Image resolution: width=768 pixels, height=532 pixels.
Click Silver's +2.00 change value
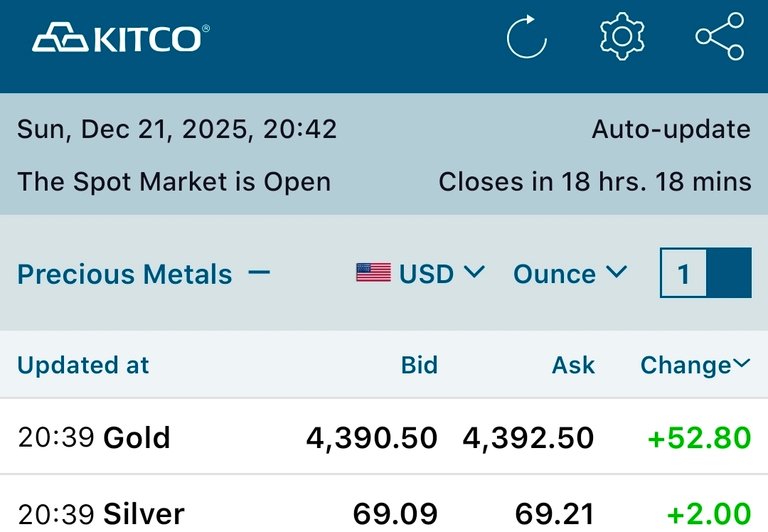click(x=708, y=515)
